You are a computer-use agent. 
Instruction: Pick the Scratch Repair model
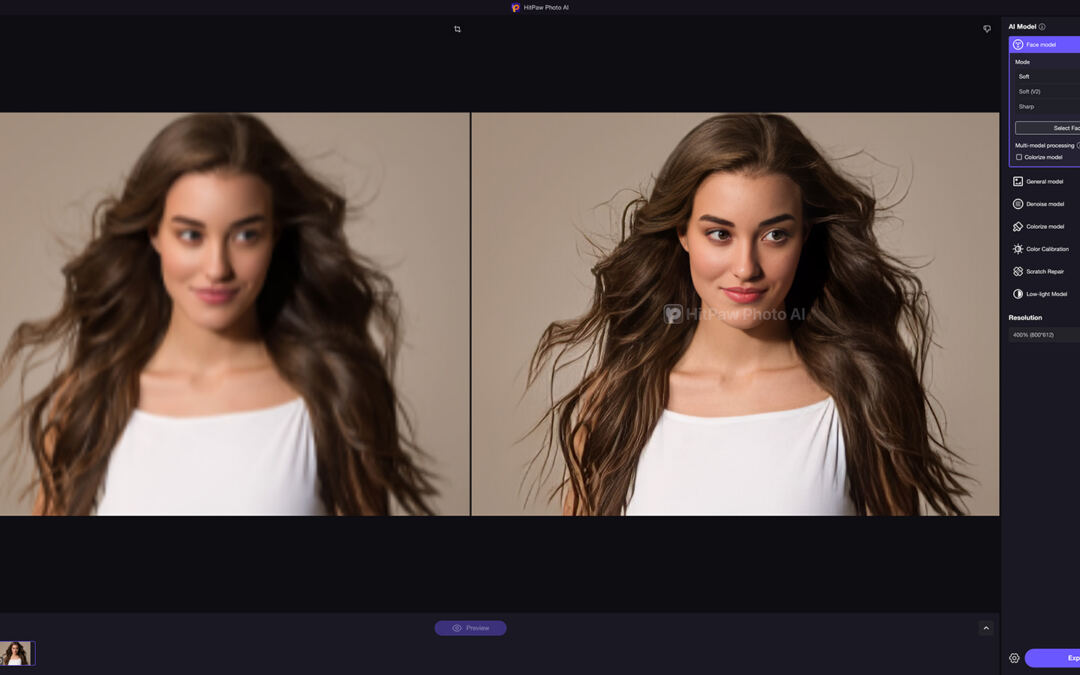[x=1044, y=272]
